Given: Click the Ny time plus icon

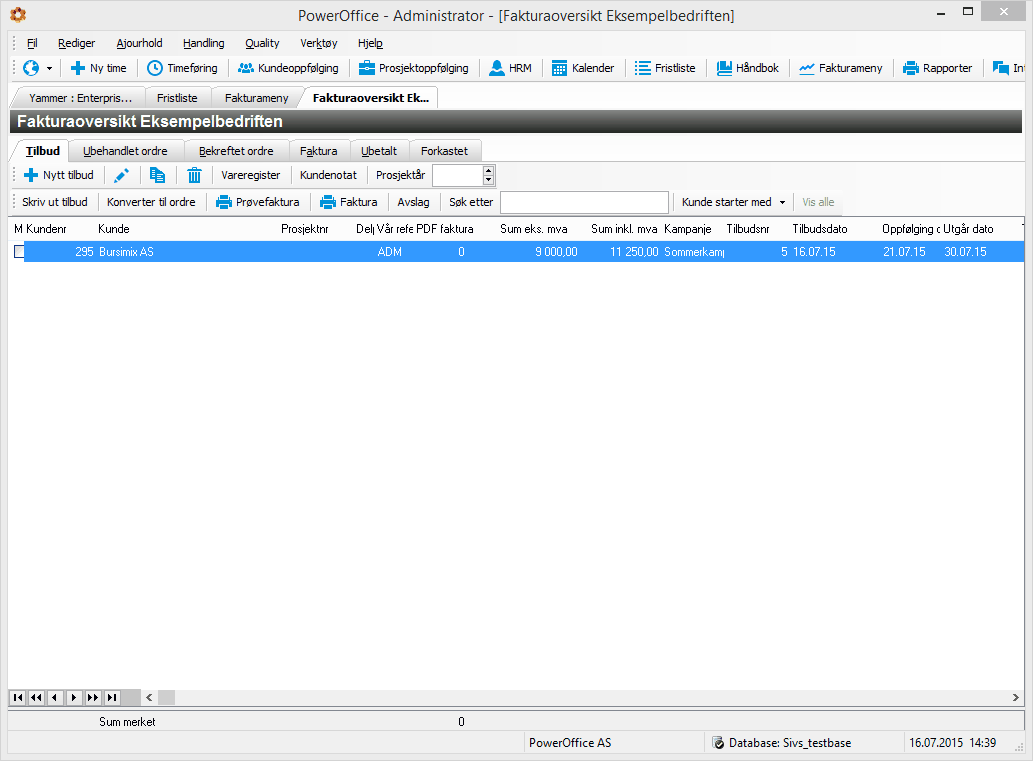Looking at the screenshot, I should pyautogui.click(x=78, y=68).
